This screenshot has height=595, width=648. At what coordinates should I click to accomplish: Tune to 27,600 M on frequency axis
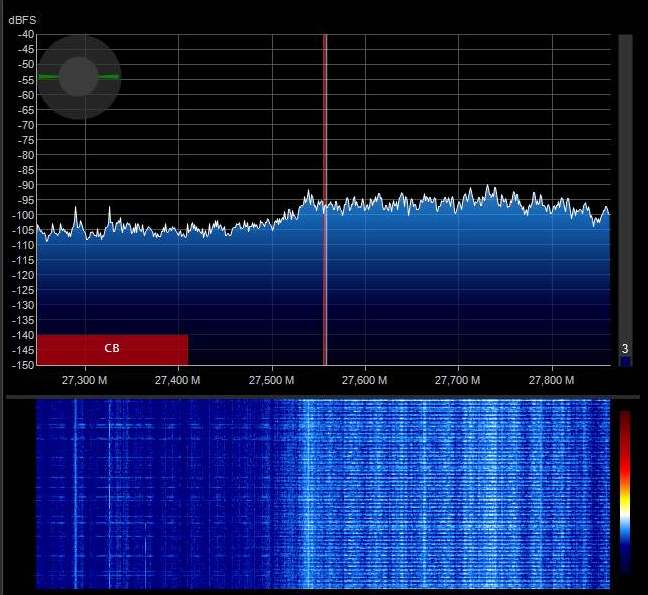pos(365,381)
